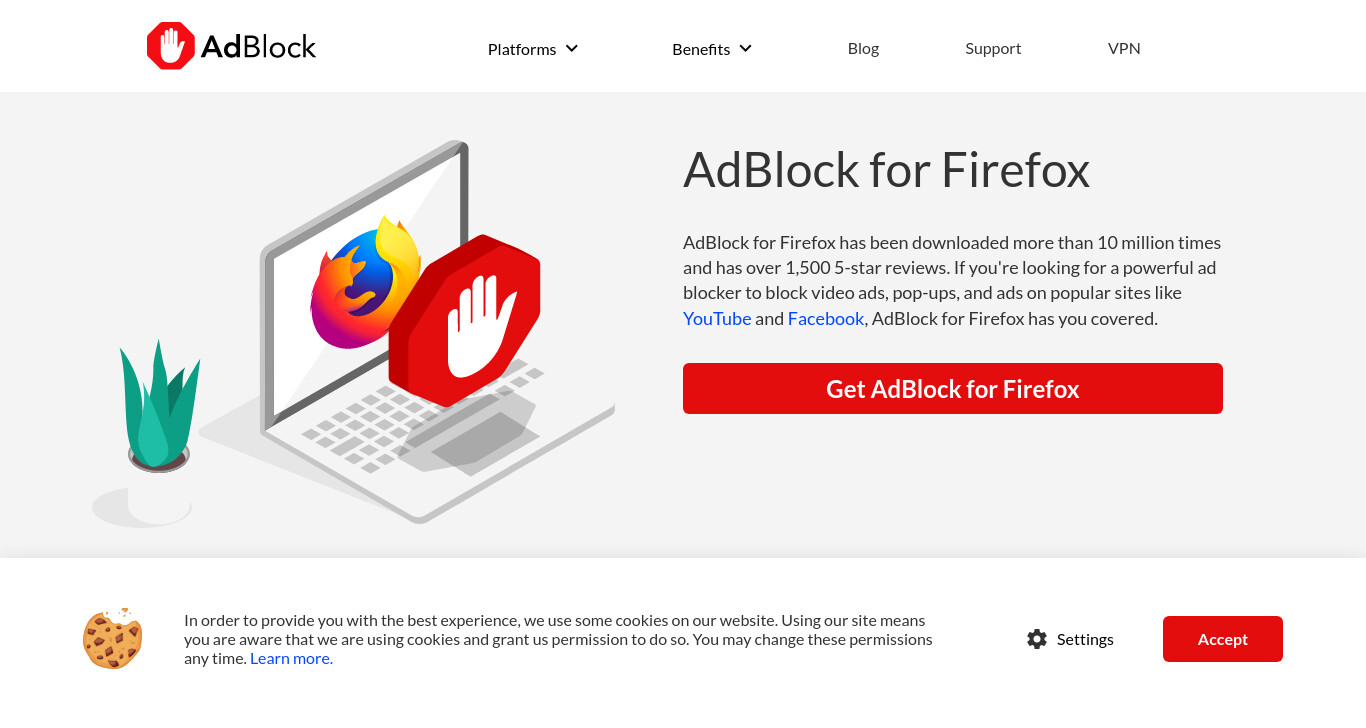Open cookie Settings

click(x=1070, y=639)
